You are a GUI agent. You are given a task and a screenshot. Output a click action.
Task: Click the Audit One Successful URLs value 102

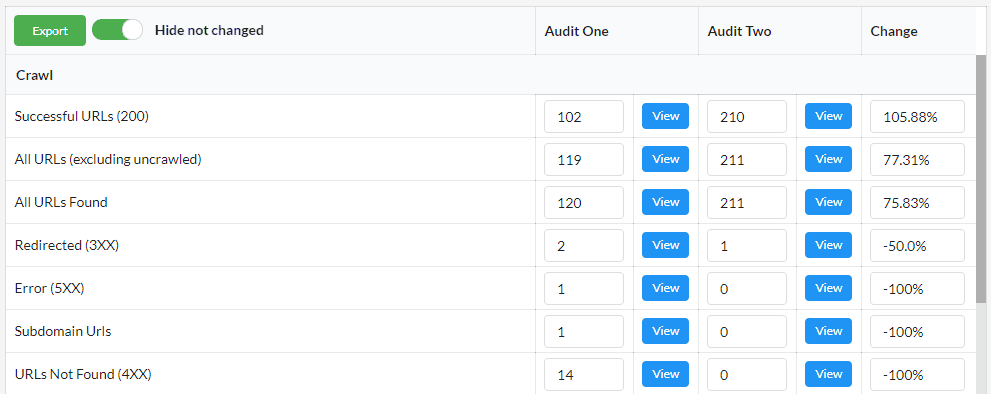tap(584, 116)
